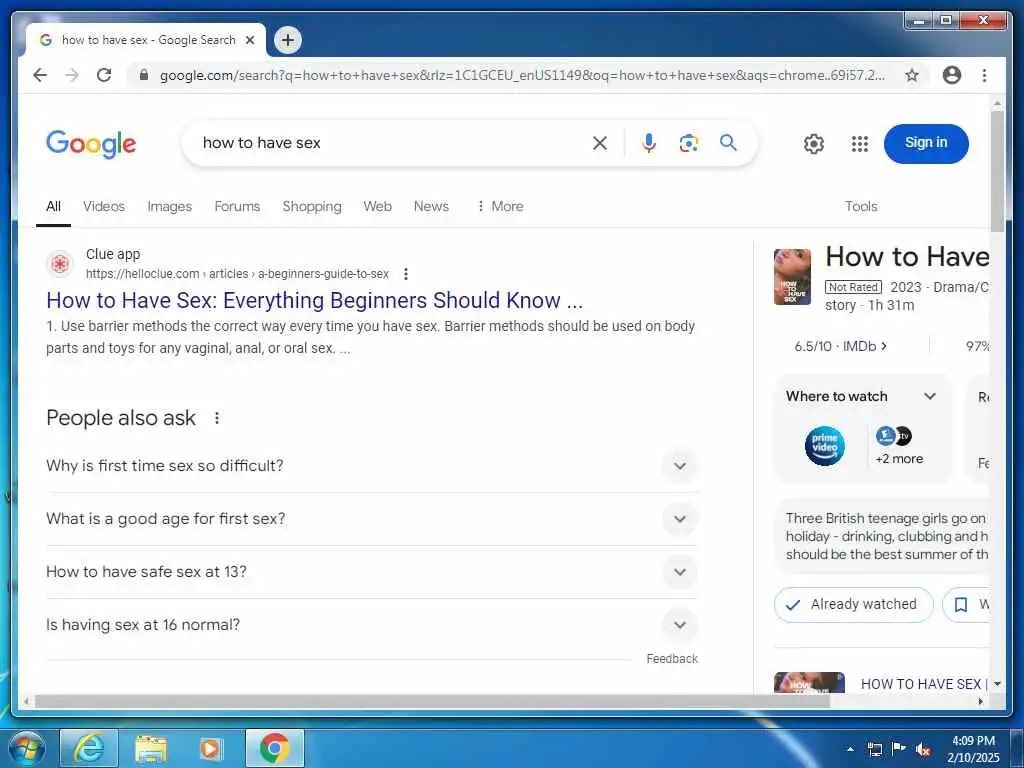Close the Google Search tab
The image size is (1024, 768).
click(249, 40)
